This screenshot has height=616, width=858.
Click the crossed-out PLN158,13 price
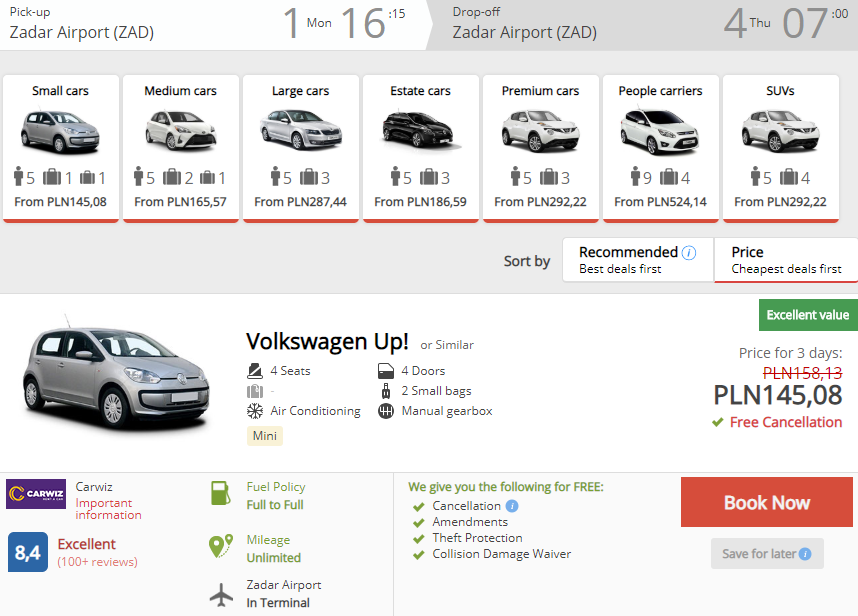point(802,373)
